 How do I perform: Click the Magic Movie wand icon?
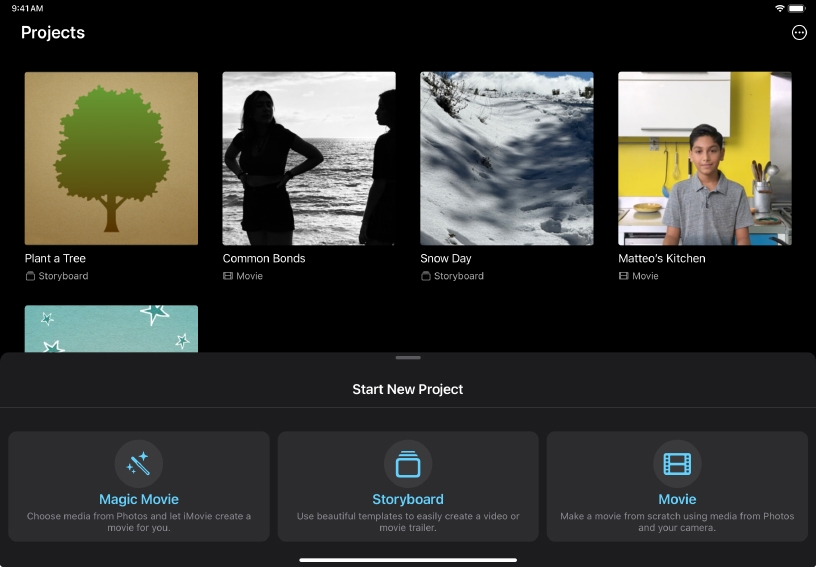coord(138,464)
